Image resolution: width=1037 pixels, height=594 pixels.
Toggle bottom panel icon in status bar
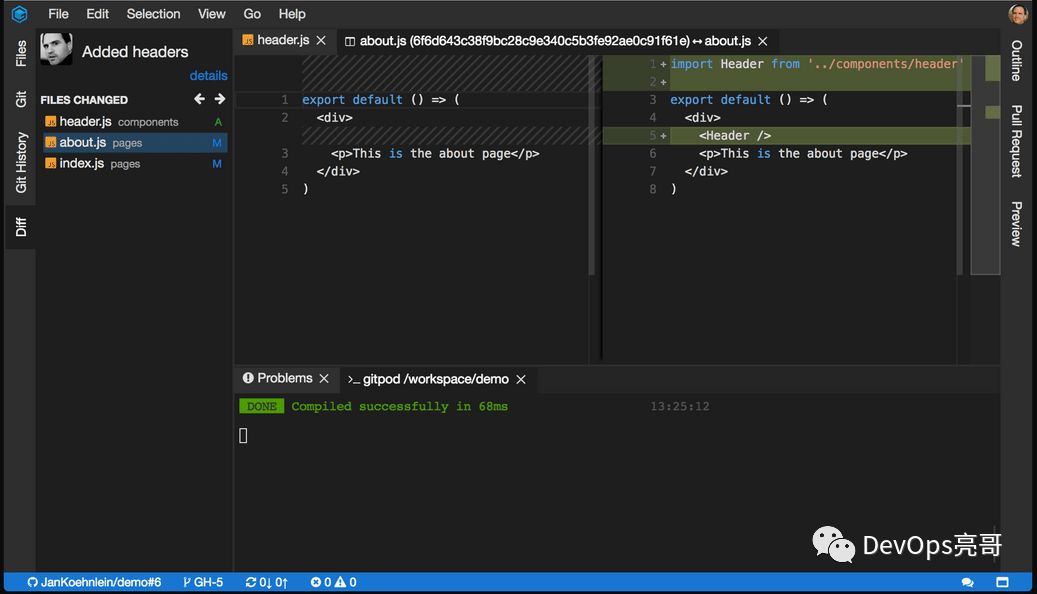pos(1002,582)
